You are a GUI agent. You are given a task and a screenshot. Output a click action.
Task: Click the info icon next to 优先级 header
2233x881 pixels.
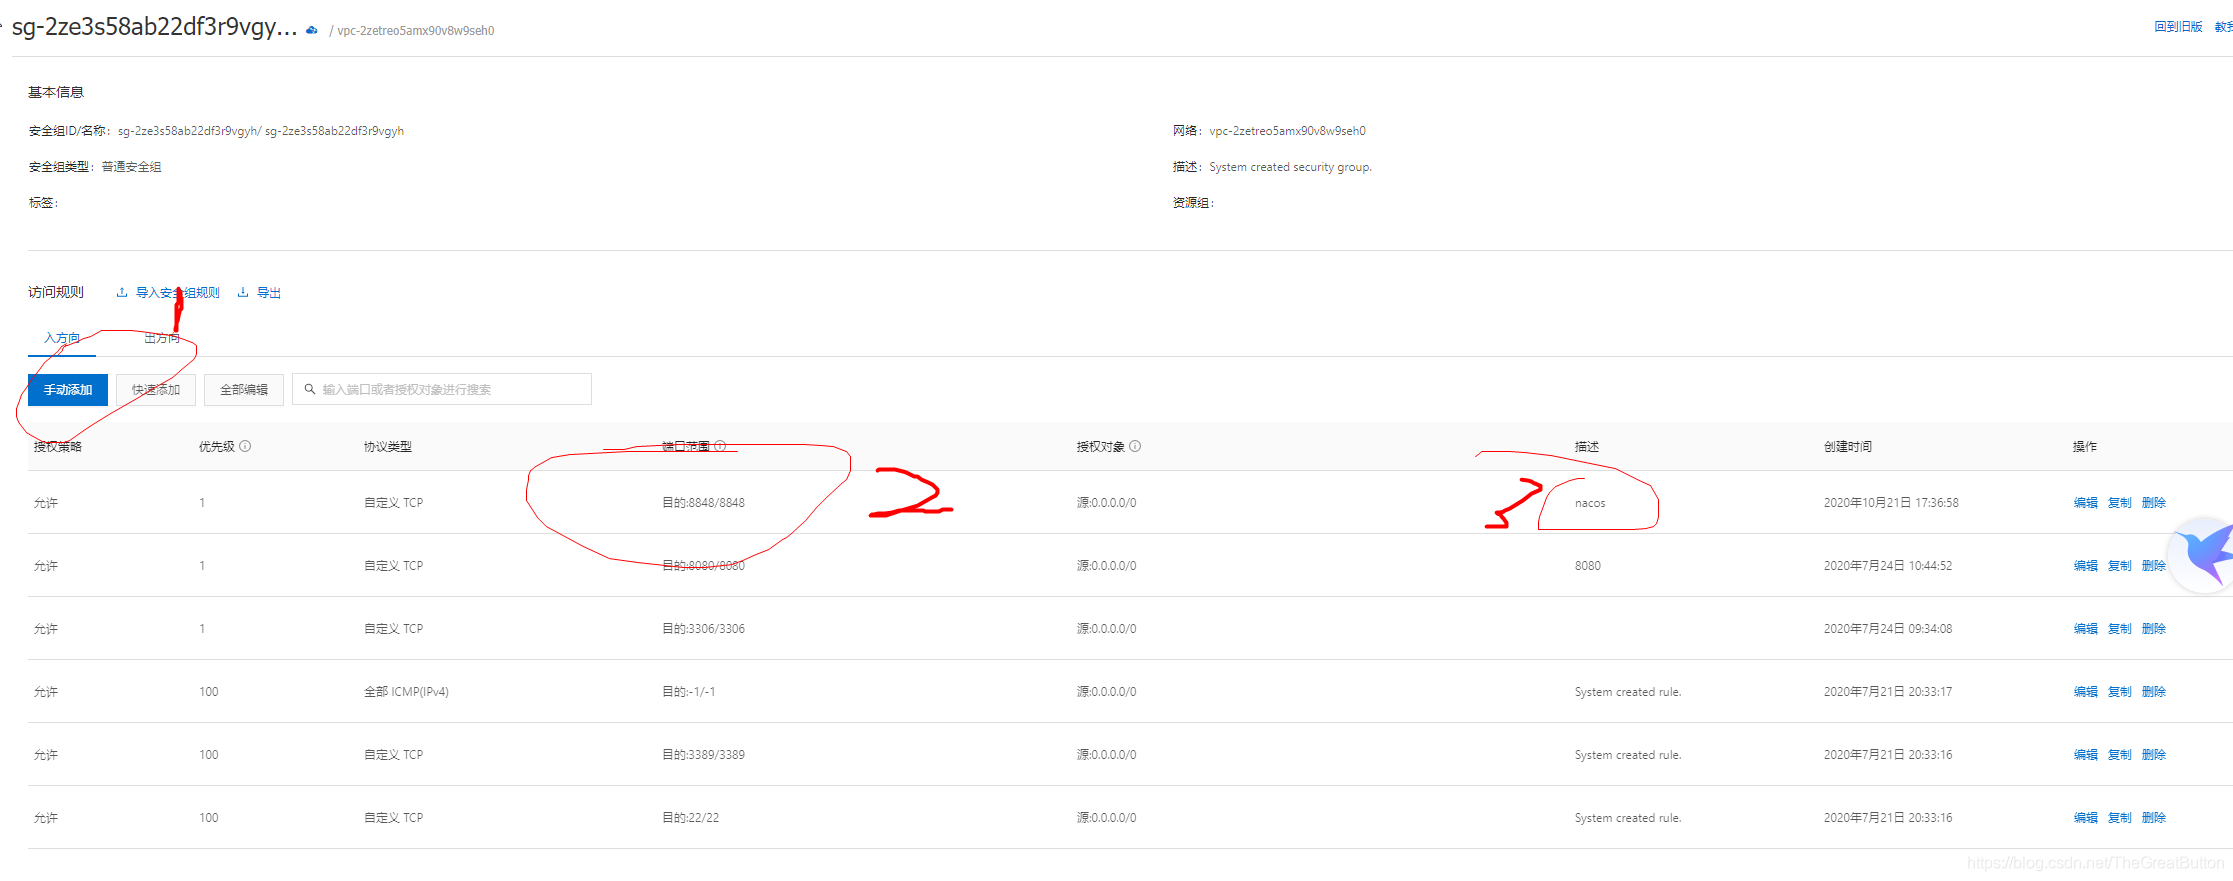click(x=245, y=446)
